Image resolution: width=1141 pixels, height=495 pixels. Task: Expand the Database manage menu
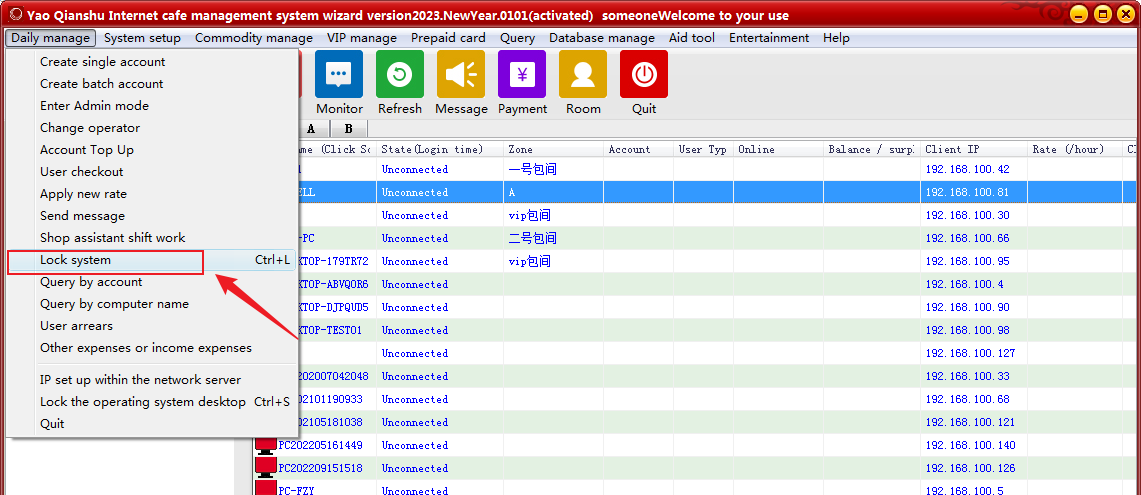[602, 38]
